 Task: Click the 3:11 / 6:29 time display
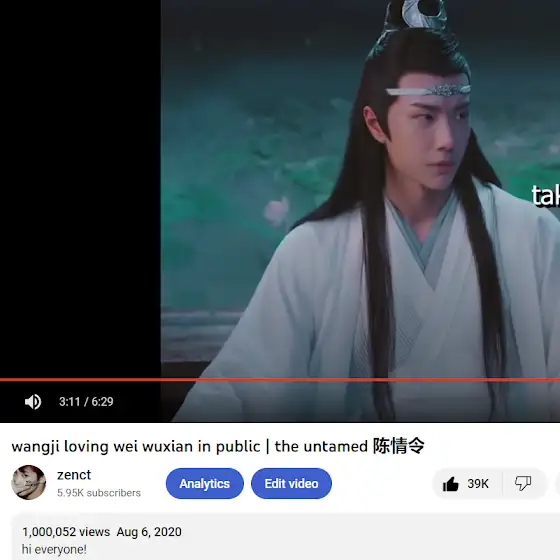[86, 402]
